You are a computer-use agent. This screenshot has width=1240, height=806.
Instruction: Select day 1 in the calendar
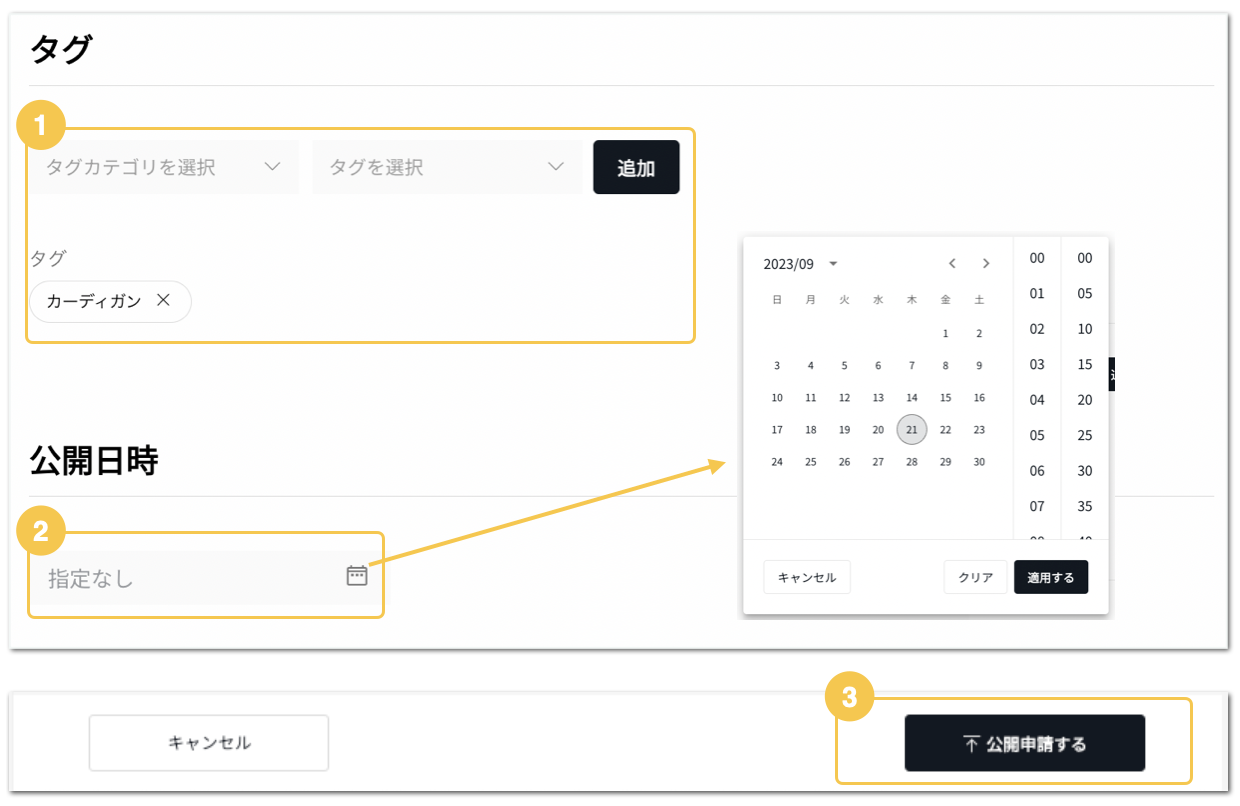(946, 334)
